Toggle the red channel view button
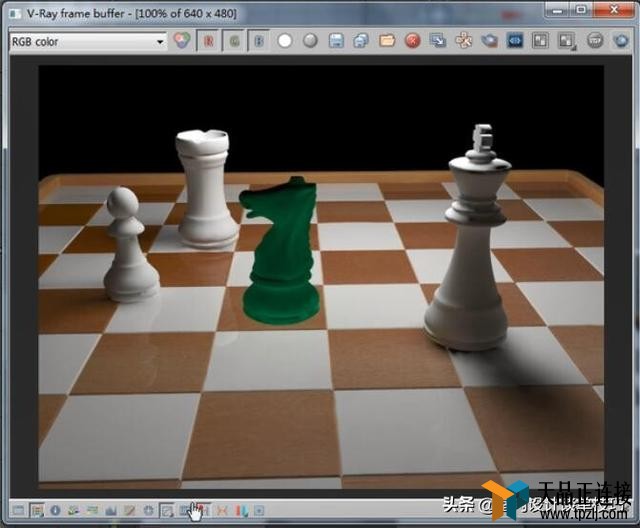 pos(209,41)
